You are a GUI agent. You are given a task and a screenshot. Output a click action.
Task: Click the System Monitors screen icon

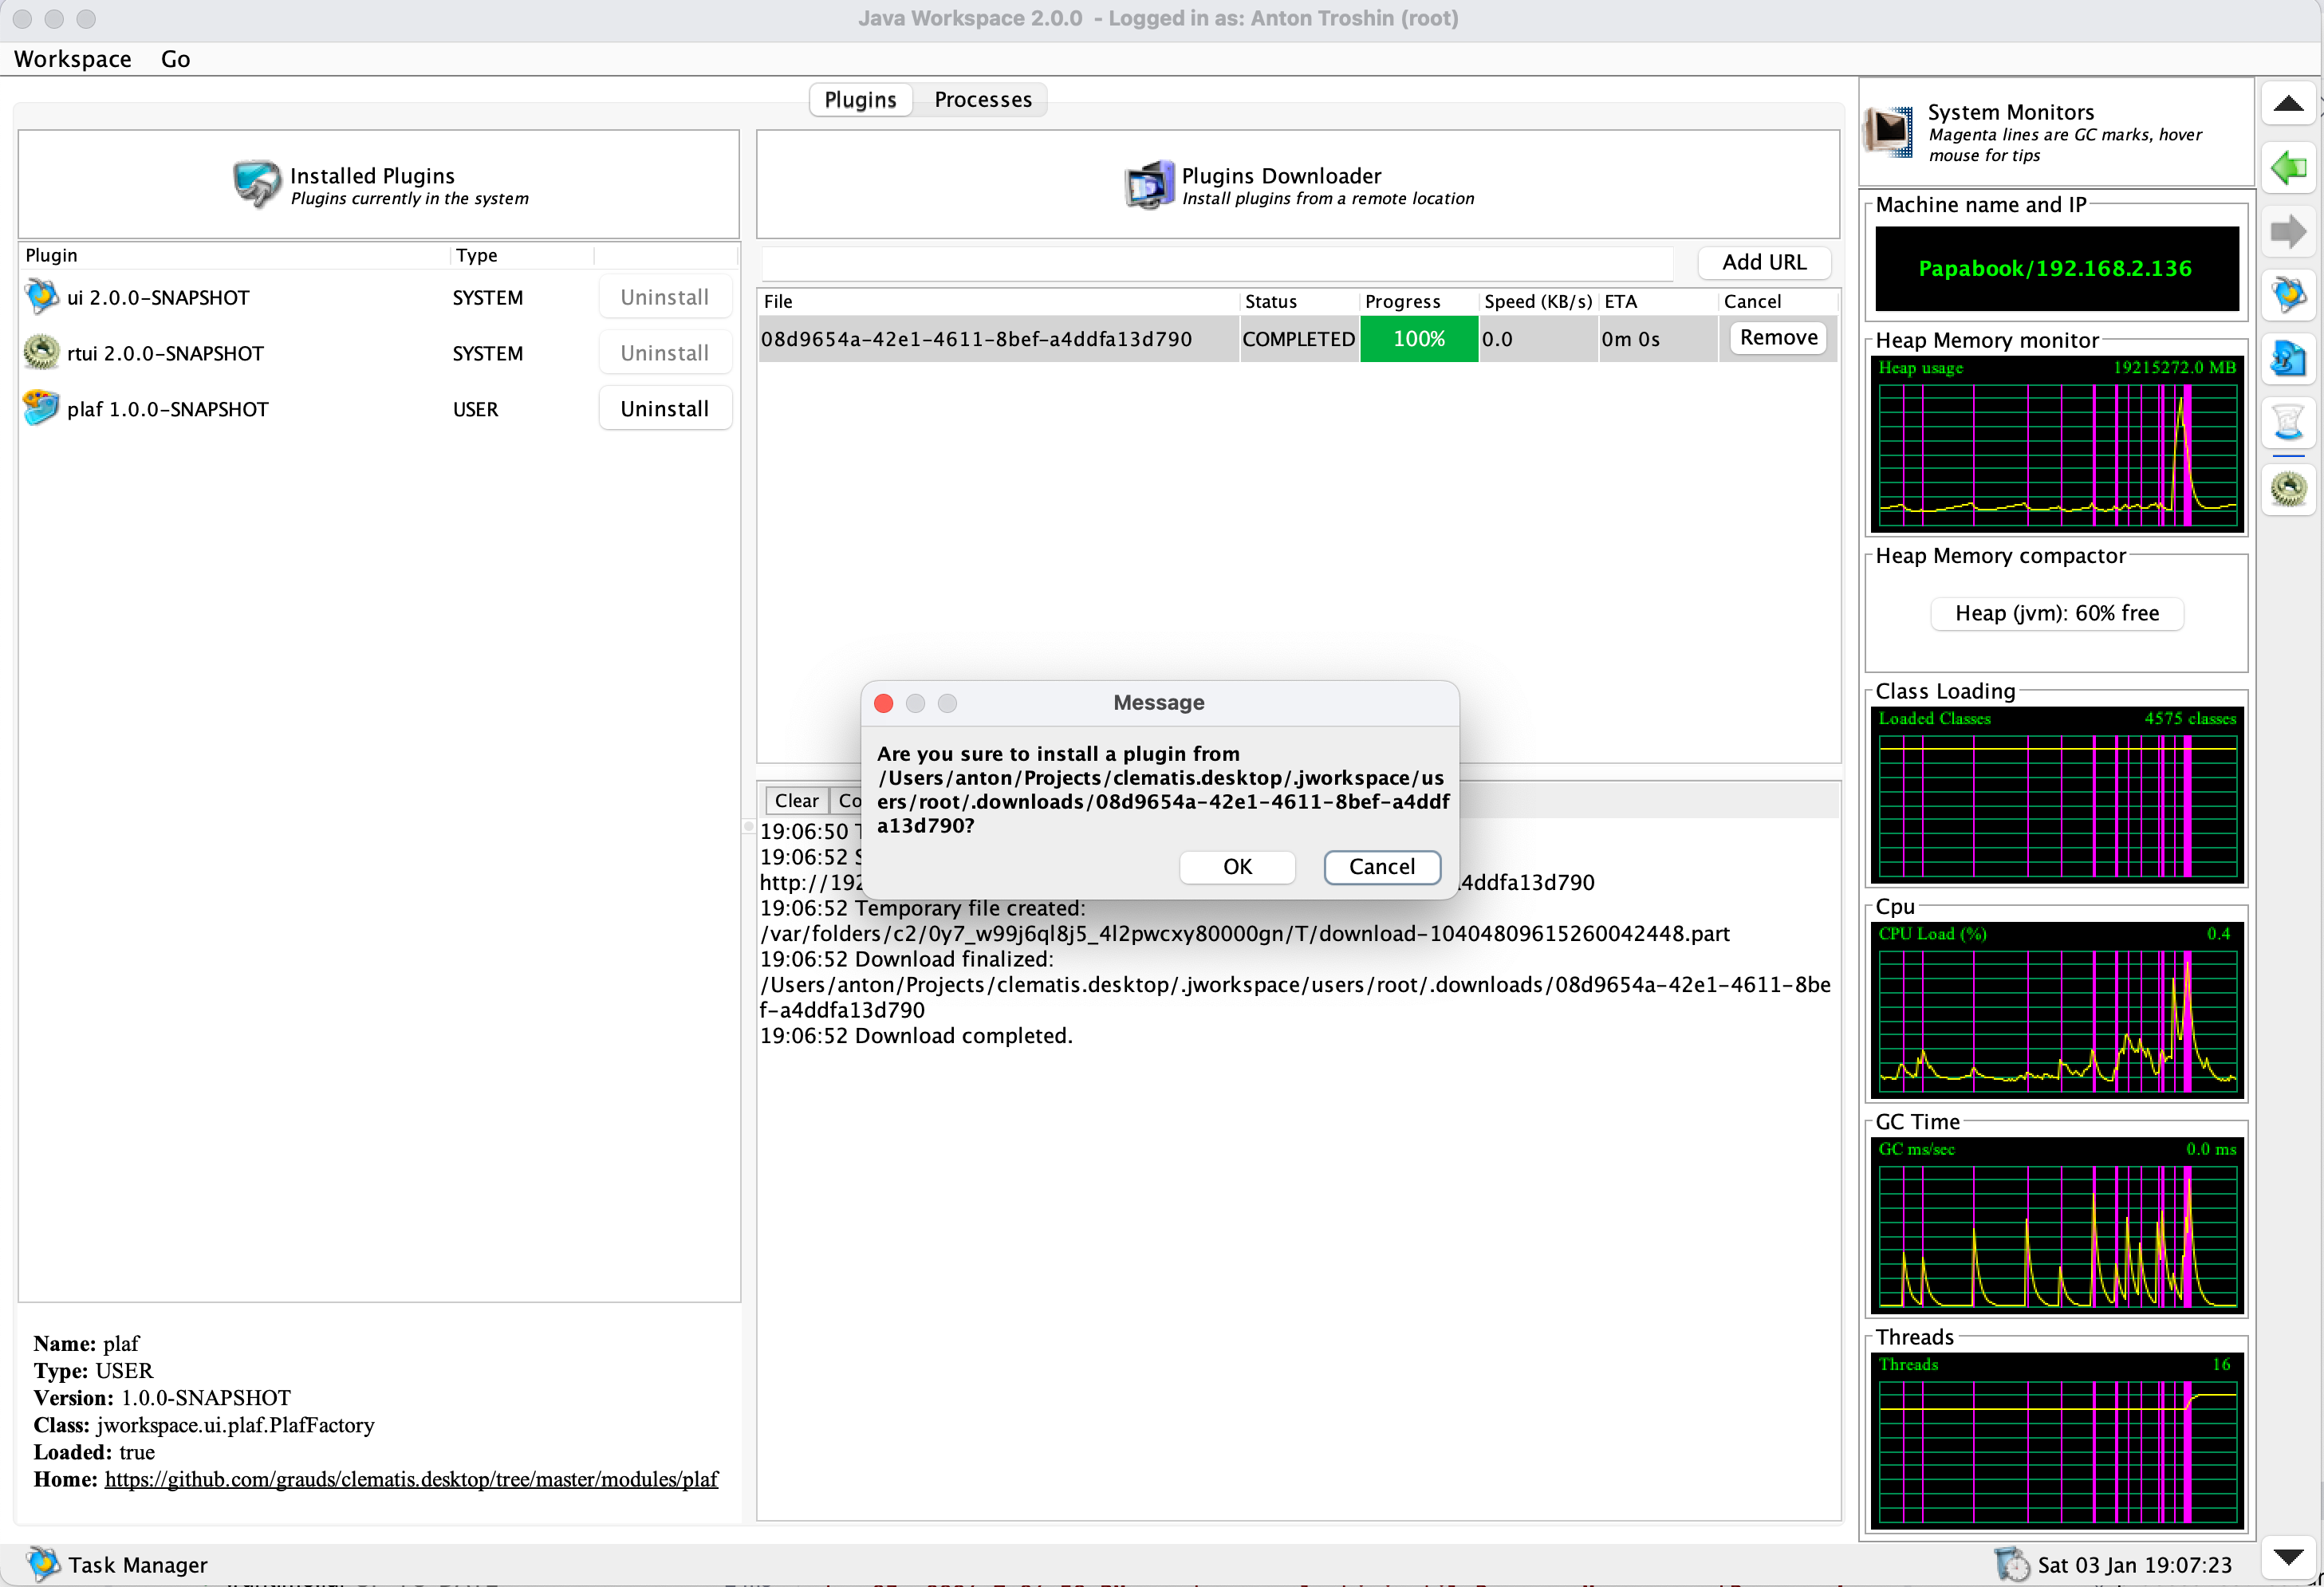tap(1889, 132)
